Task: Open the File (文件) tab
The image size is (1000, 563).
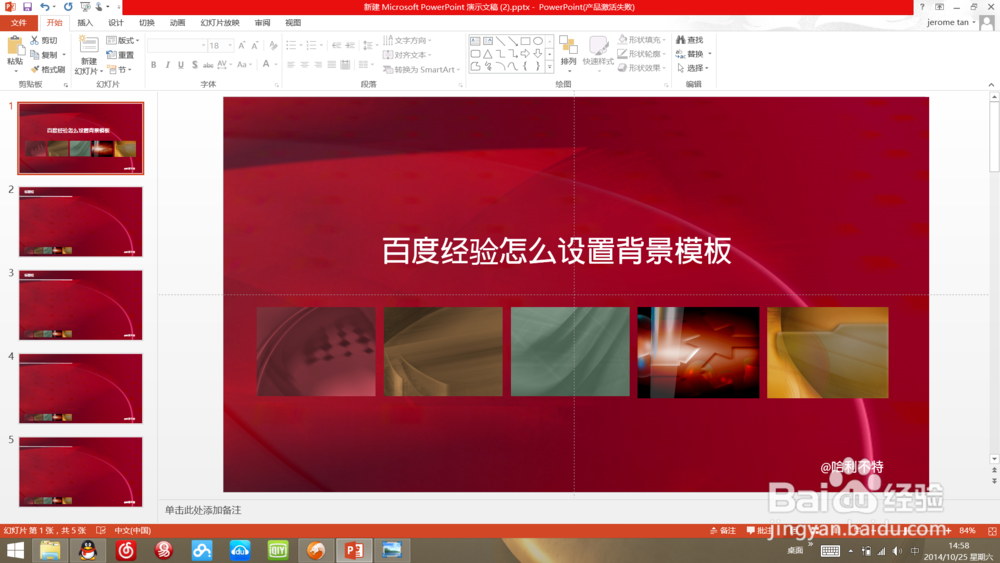Action: pyautogui.click(x=18, y=22)
